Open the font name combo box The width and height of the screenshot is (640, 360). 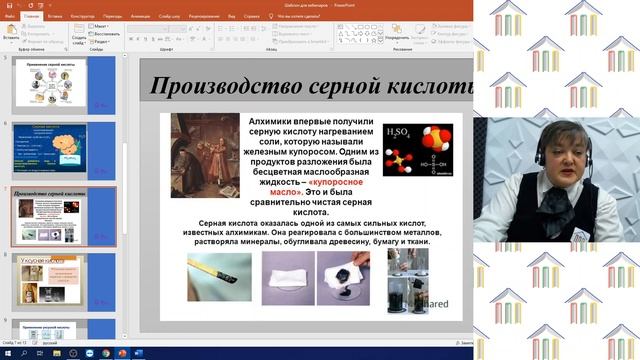point(147,29)
